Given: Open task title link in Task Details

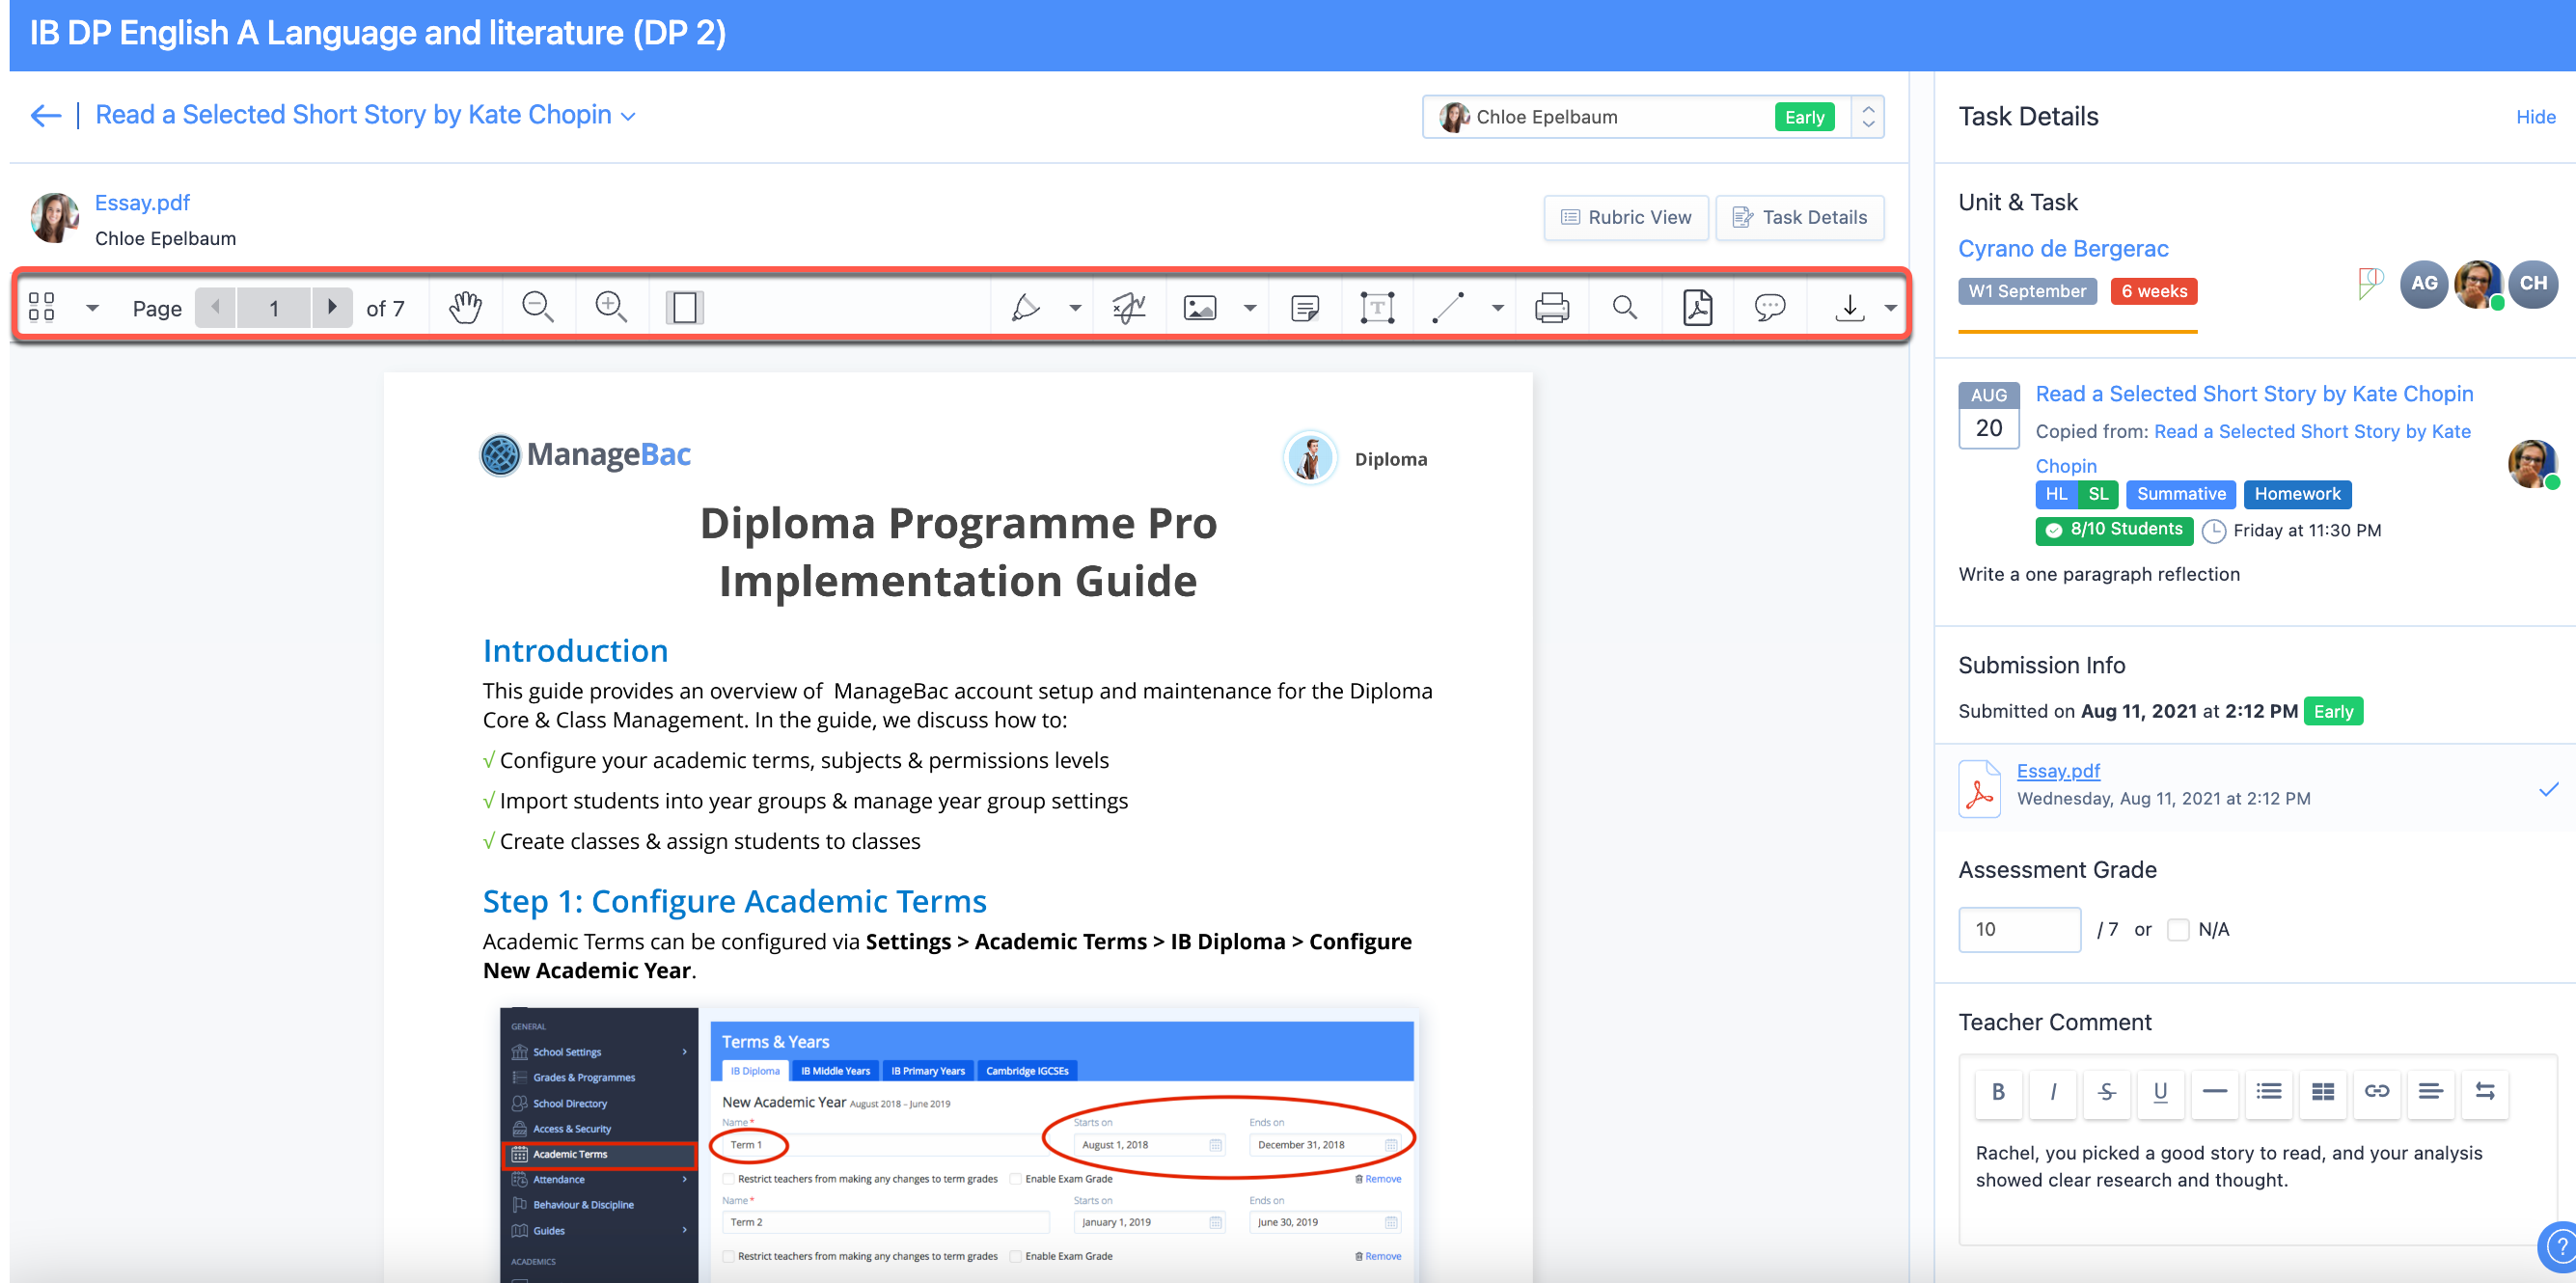Looking at the screenshot, I should pos(2254,393).
